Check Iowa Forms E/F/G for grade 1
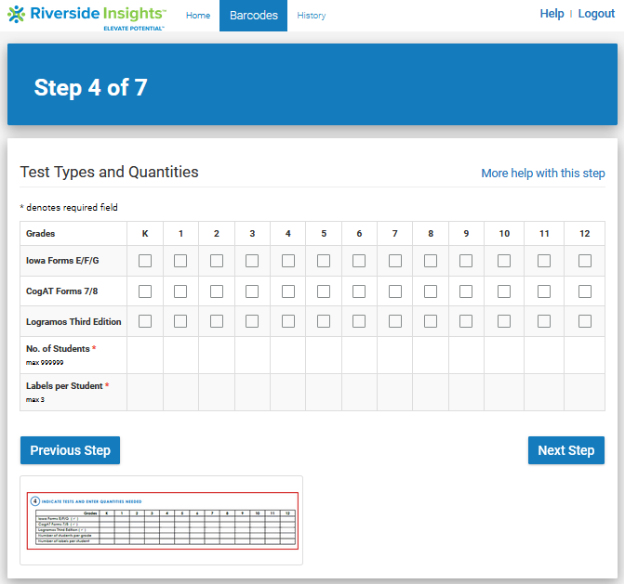Image resolution: width=624 pixels, height=584 pixels. 180,261
